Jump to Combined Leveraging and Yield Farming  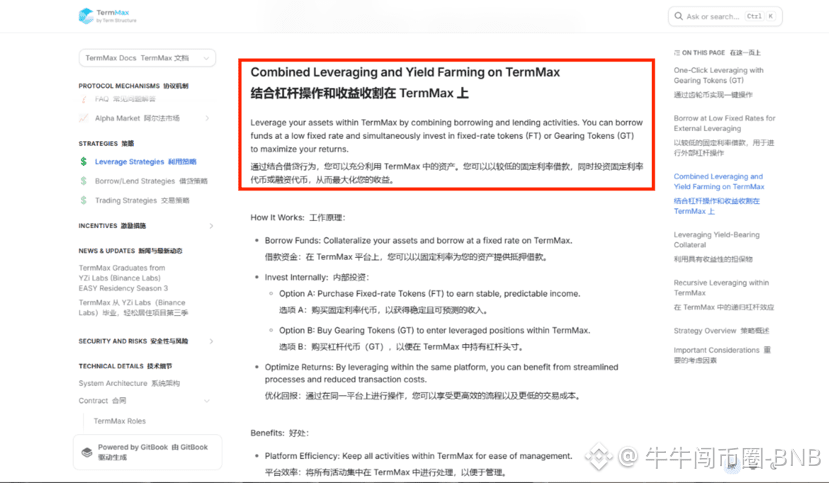[x=719, y=193]
